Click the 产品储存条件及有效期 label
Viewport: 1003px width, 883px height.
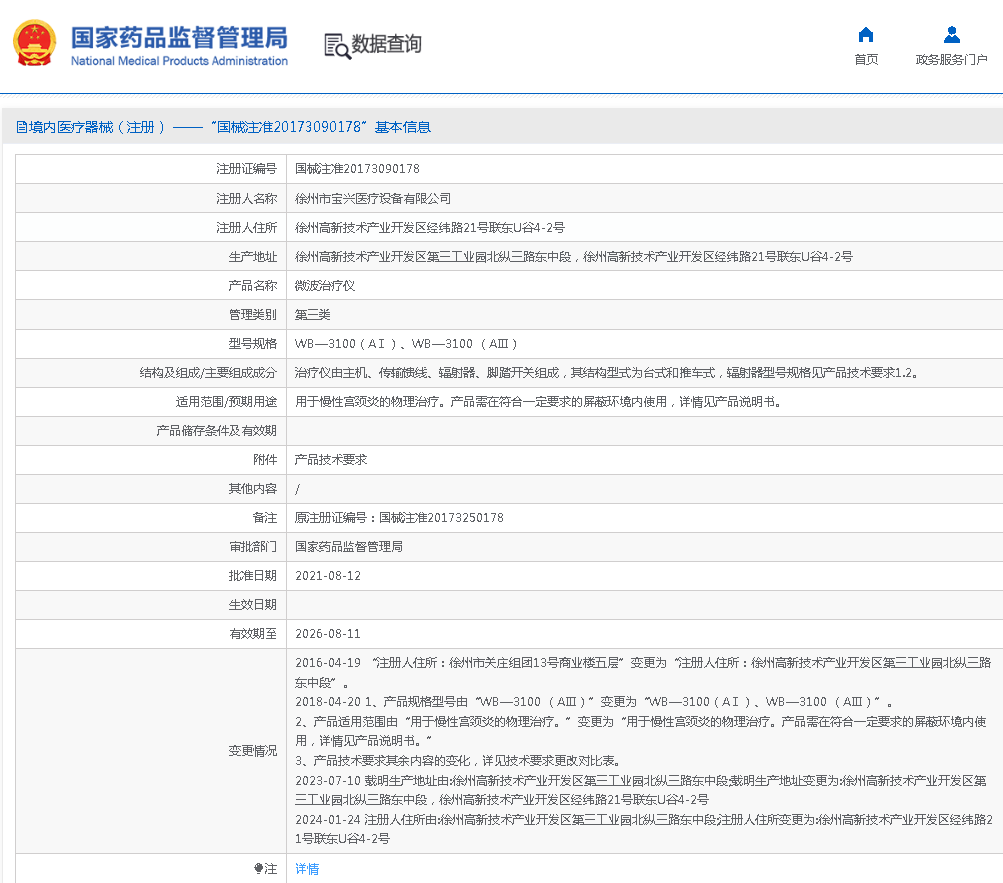click(x=216, y=431)
